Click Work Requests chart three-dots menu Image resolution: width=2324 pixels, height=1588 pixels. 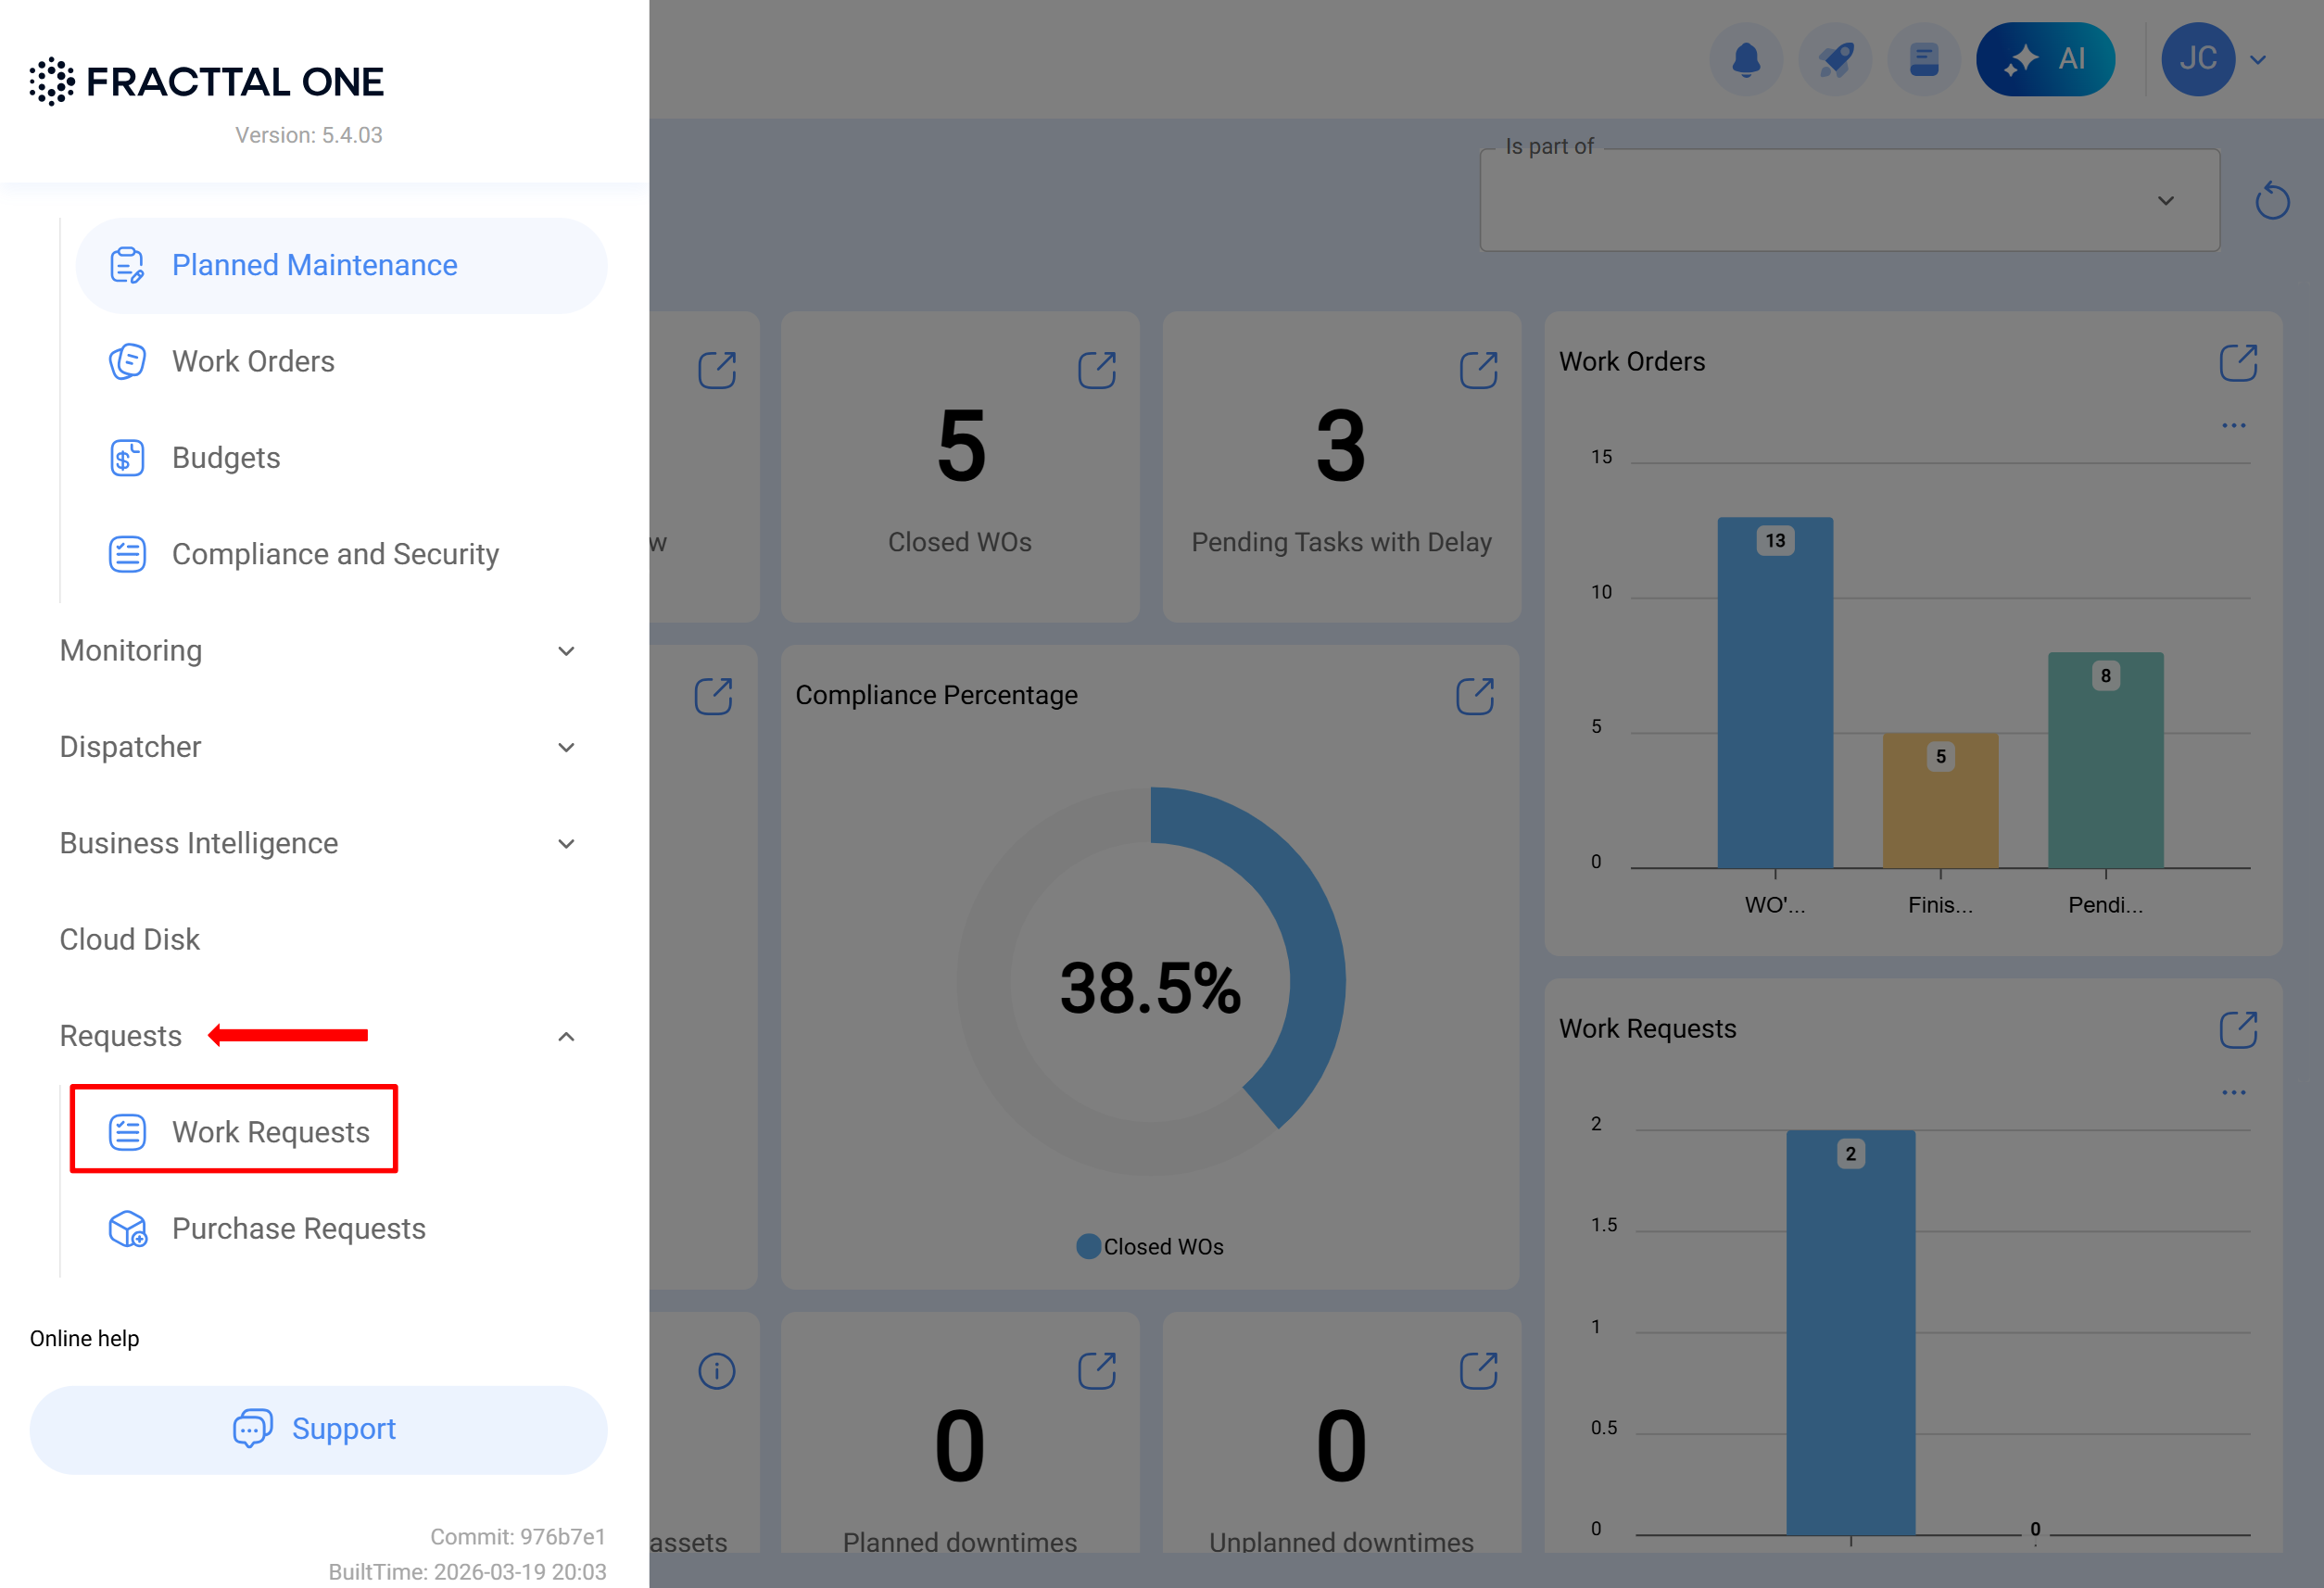pos(2233,1093)
